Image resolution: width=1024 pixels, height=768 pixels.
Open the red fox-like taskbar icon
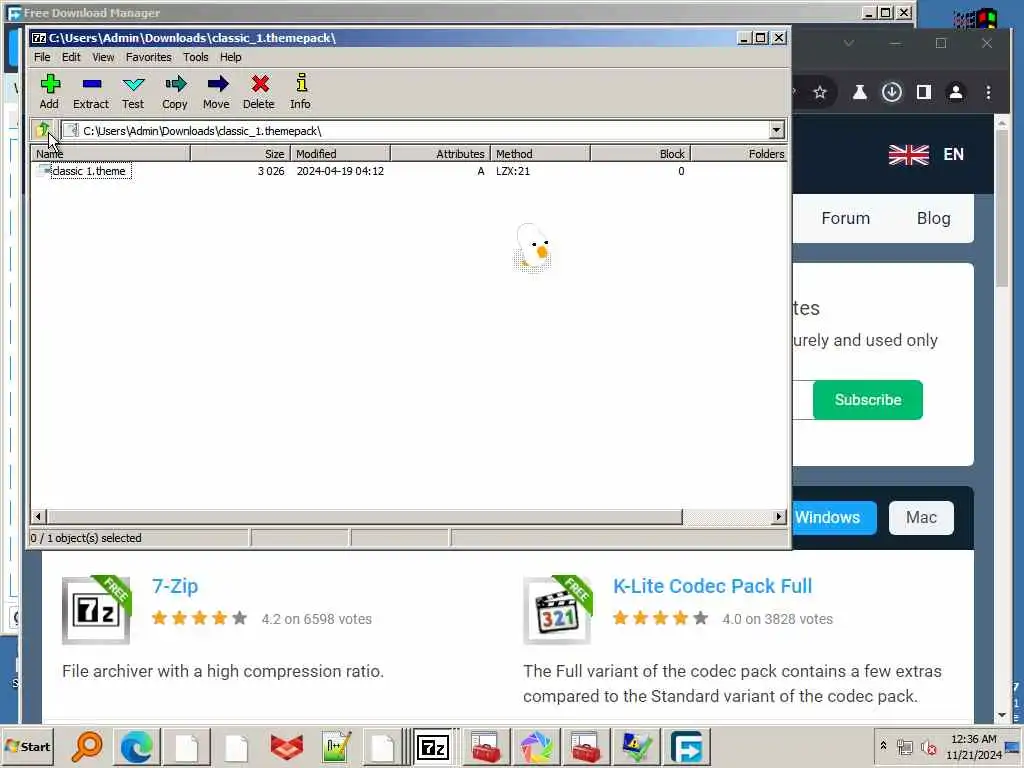286,746
